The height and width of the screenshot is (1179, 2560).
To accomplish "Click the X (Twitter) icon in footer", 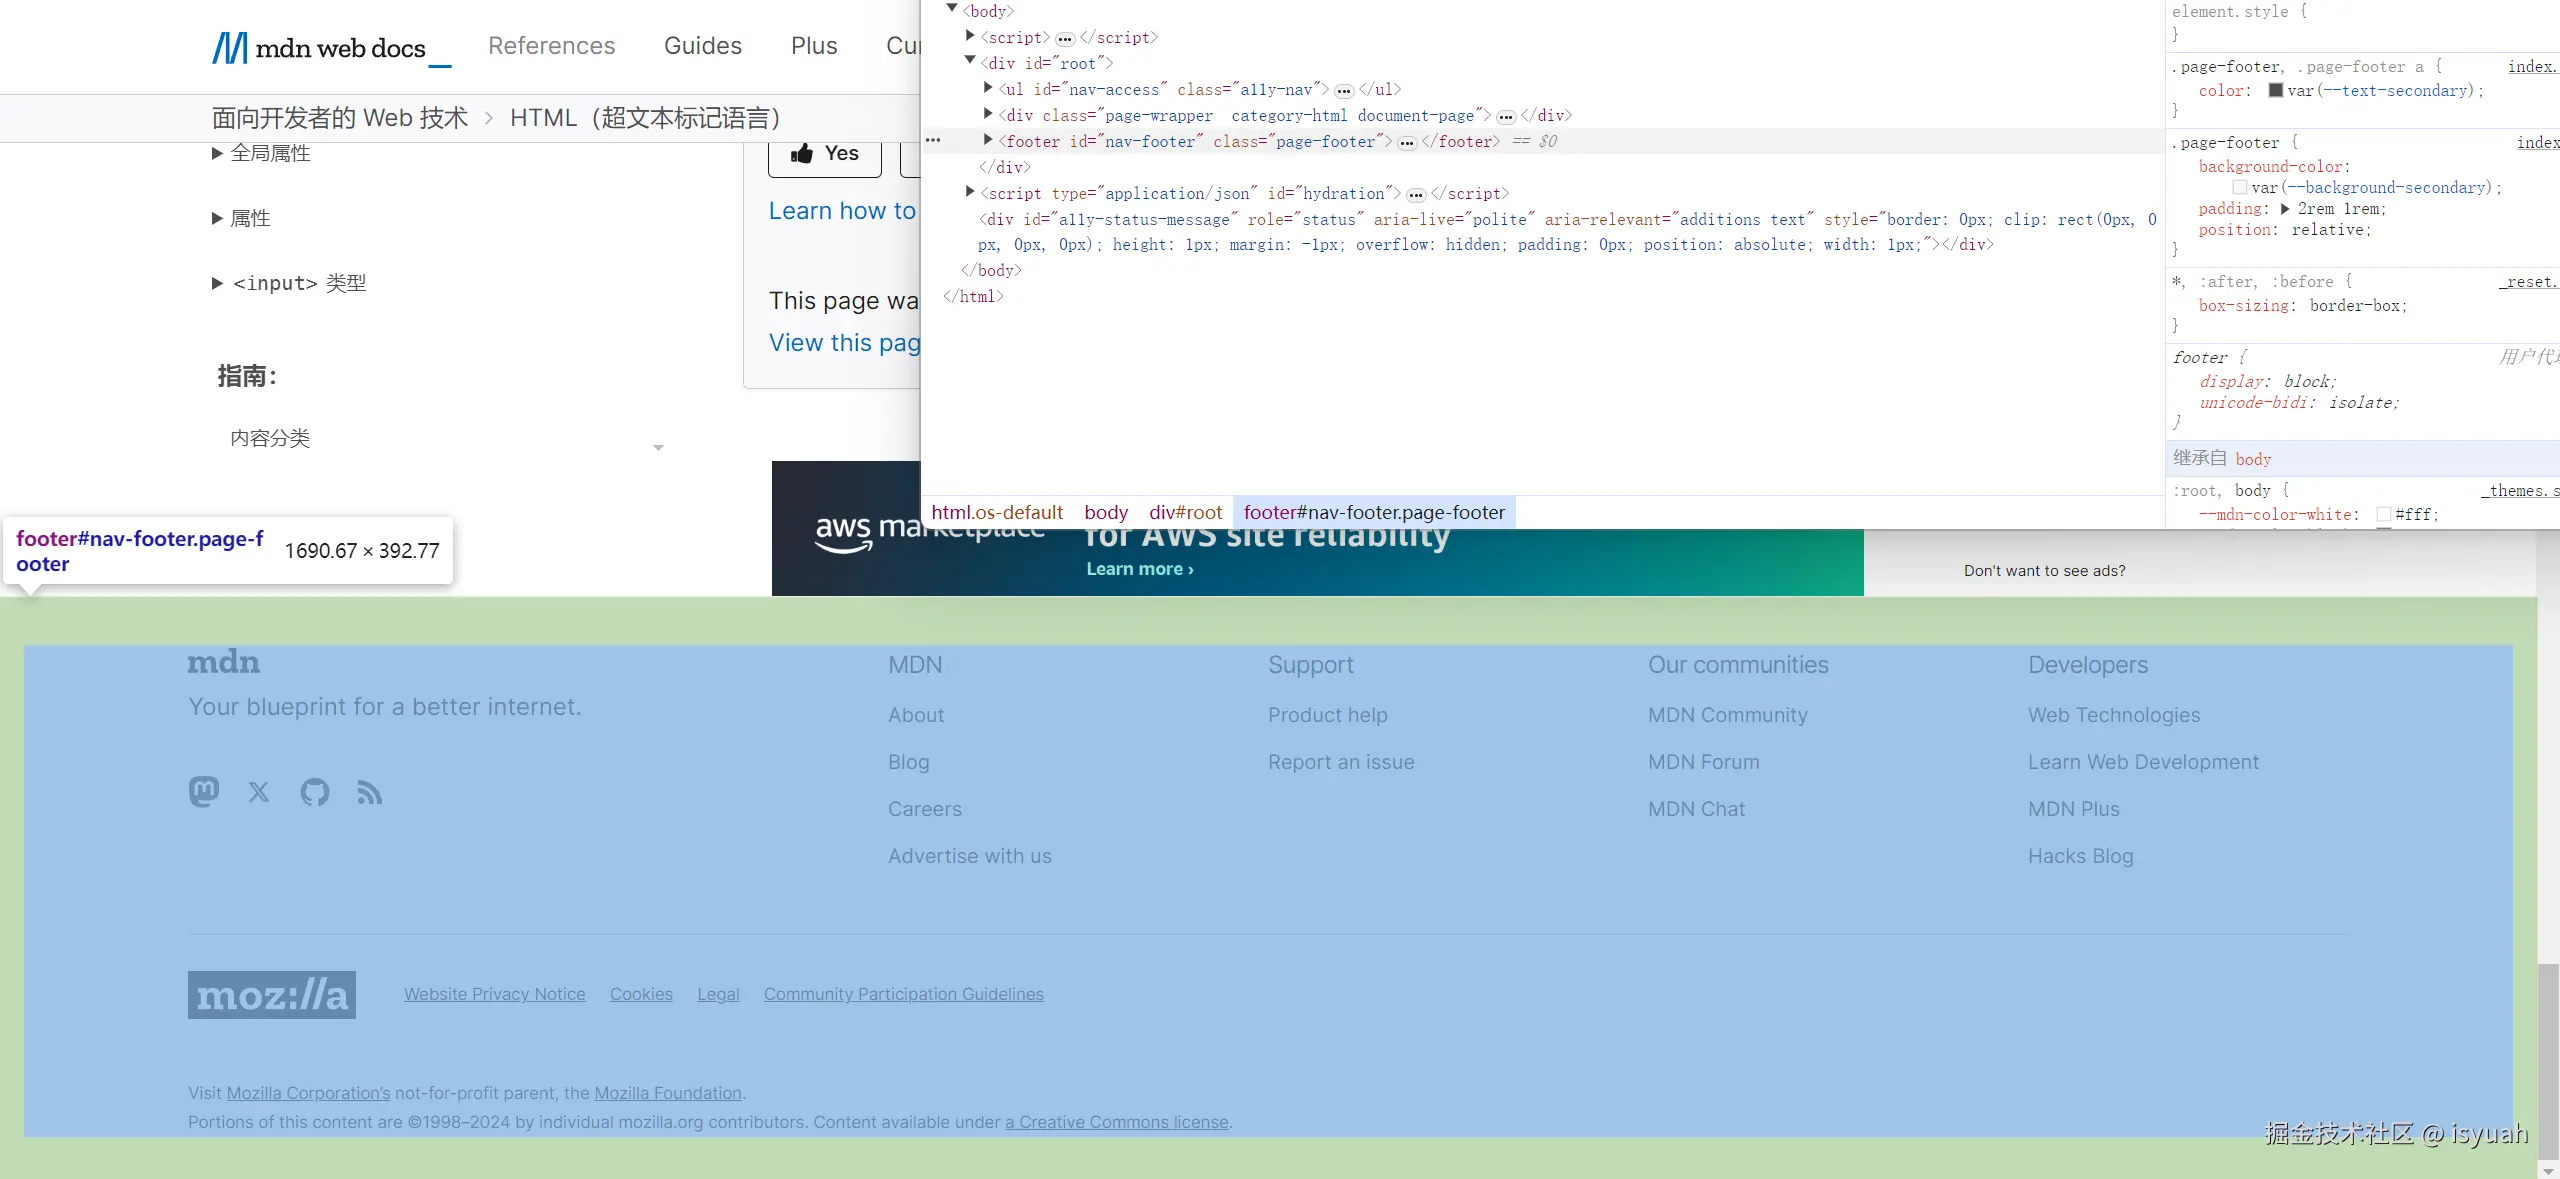I will pos(259,792).
